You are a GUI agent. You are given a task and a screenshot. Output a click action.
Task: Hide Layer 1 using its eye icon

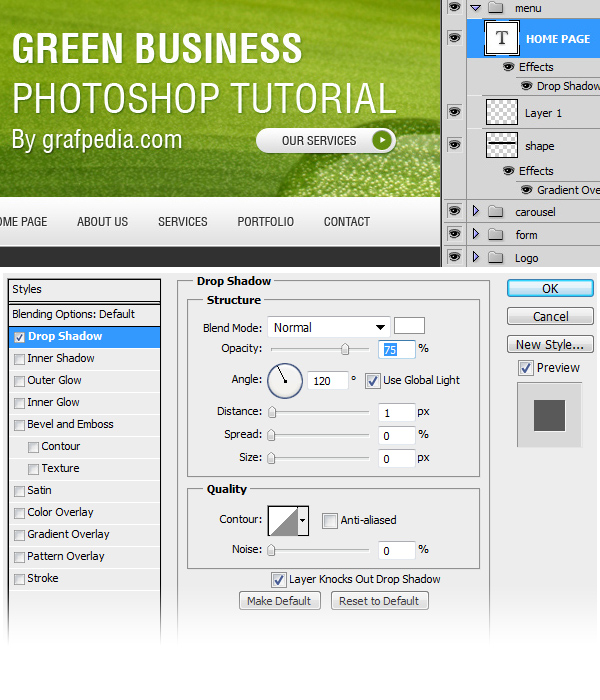(454, 112)
